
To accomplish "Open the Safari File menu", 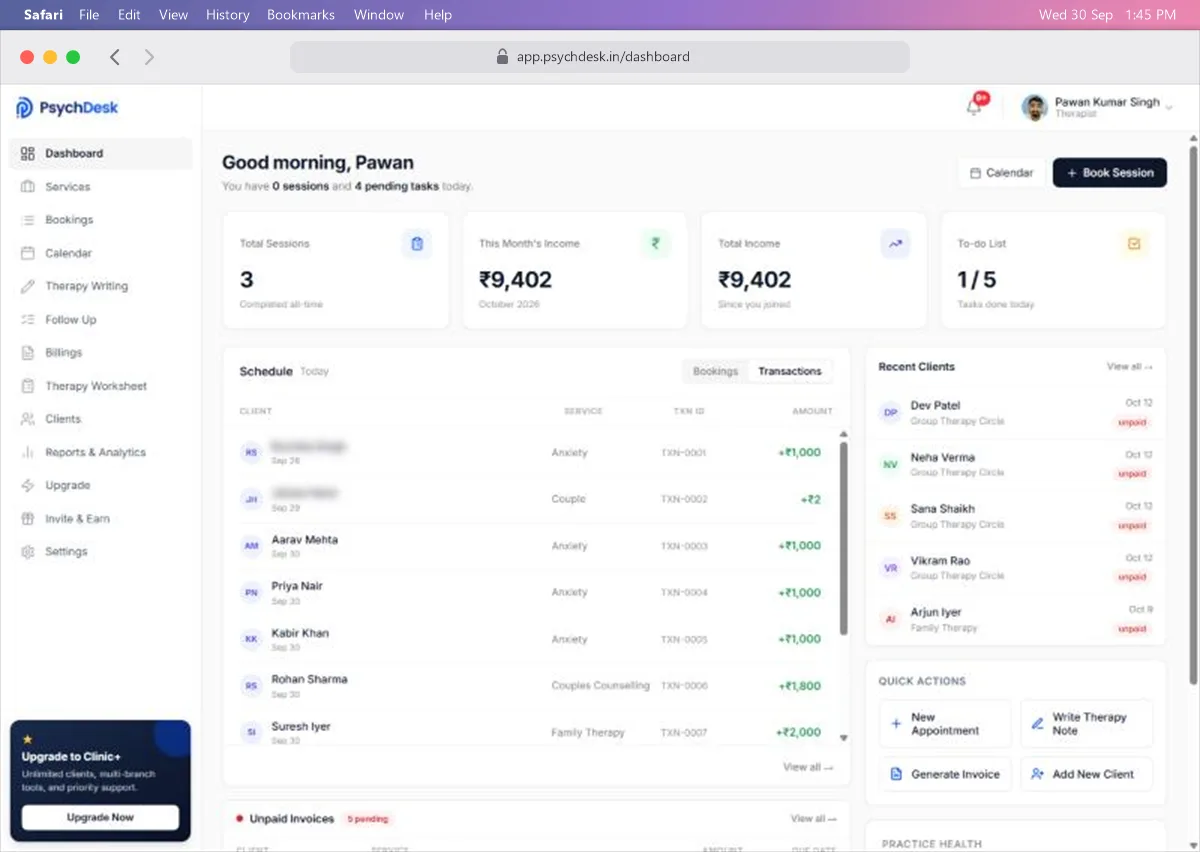I will coord(89,14).
